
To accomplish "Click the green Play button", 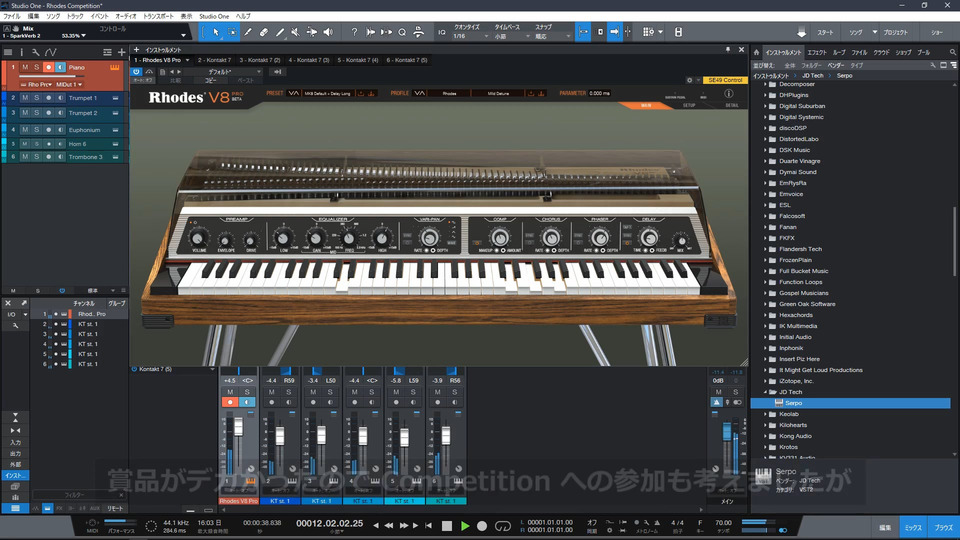I will [465, 525].
